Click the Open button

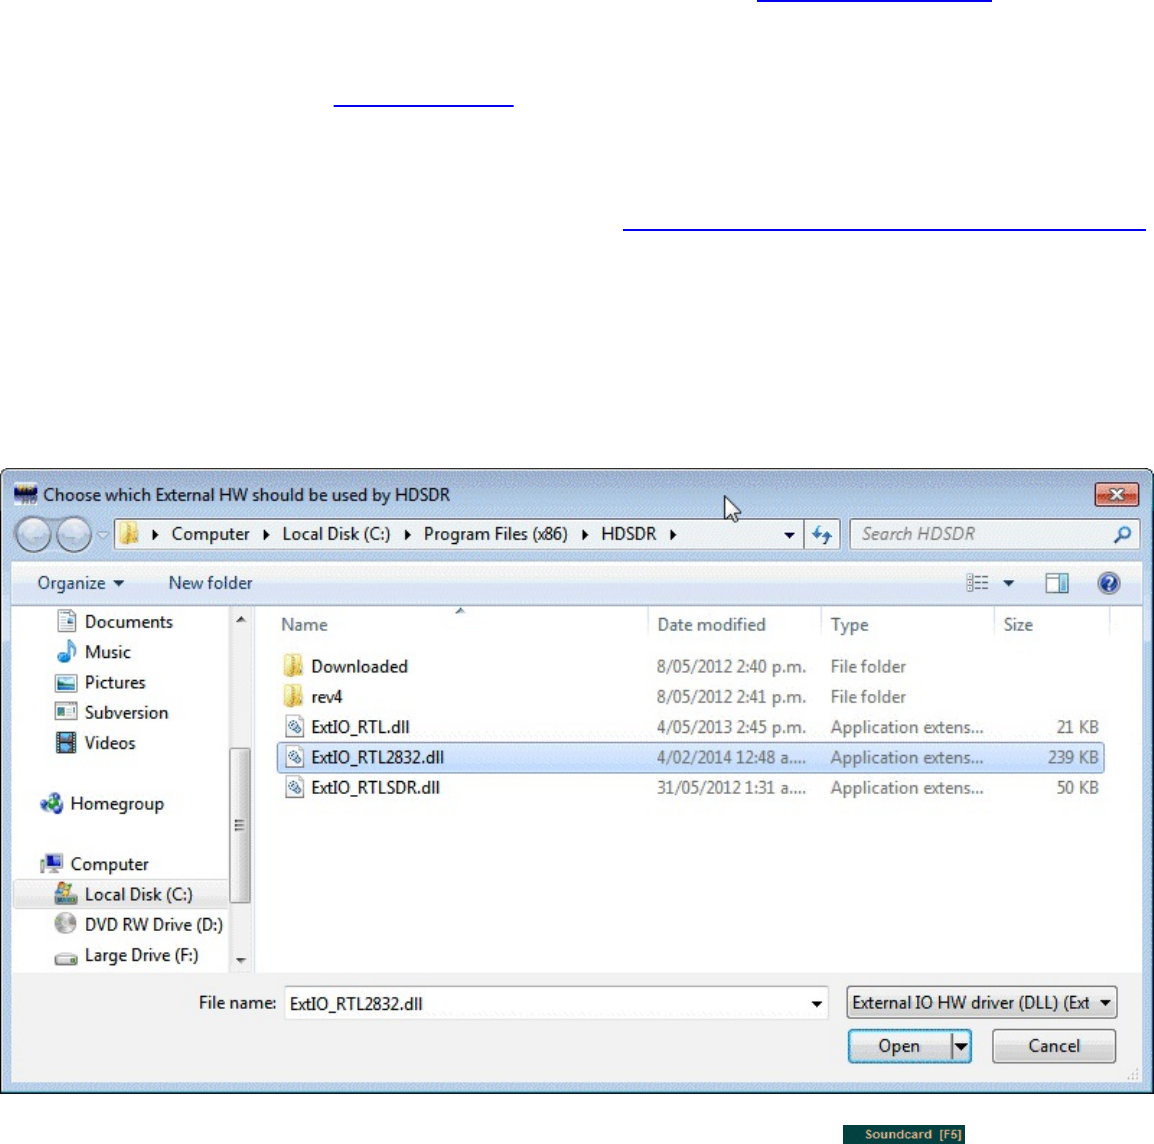899,1046
